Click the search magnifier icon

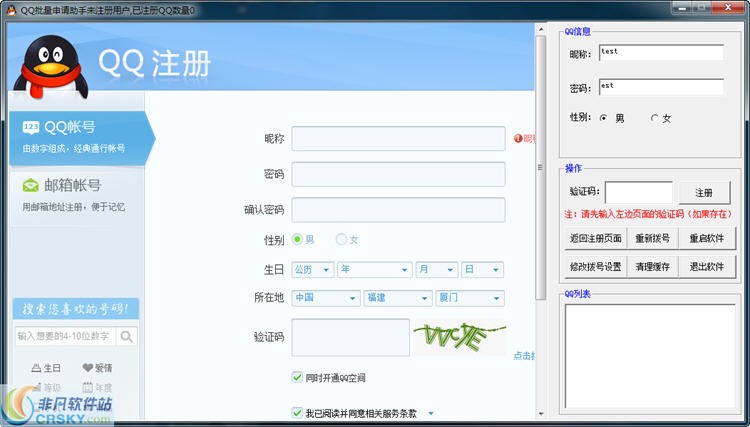pyautogui.click(x=127, y=336)
